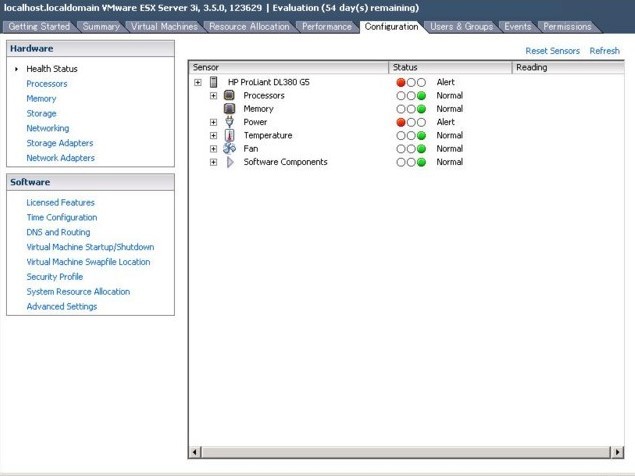Open Time Configuration settings

point(62,218)
